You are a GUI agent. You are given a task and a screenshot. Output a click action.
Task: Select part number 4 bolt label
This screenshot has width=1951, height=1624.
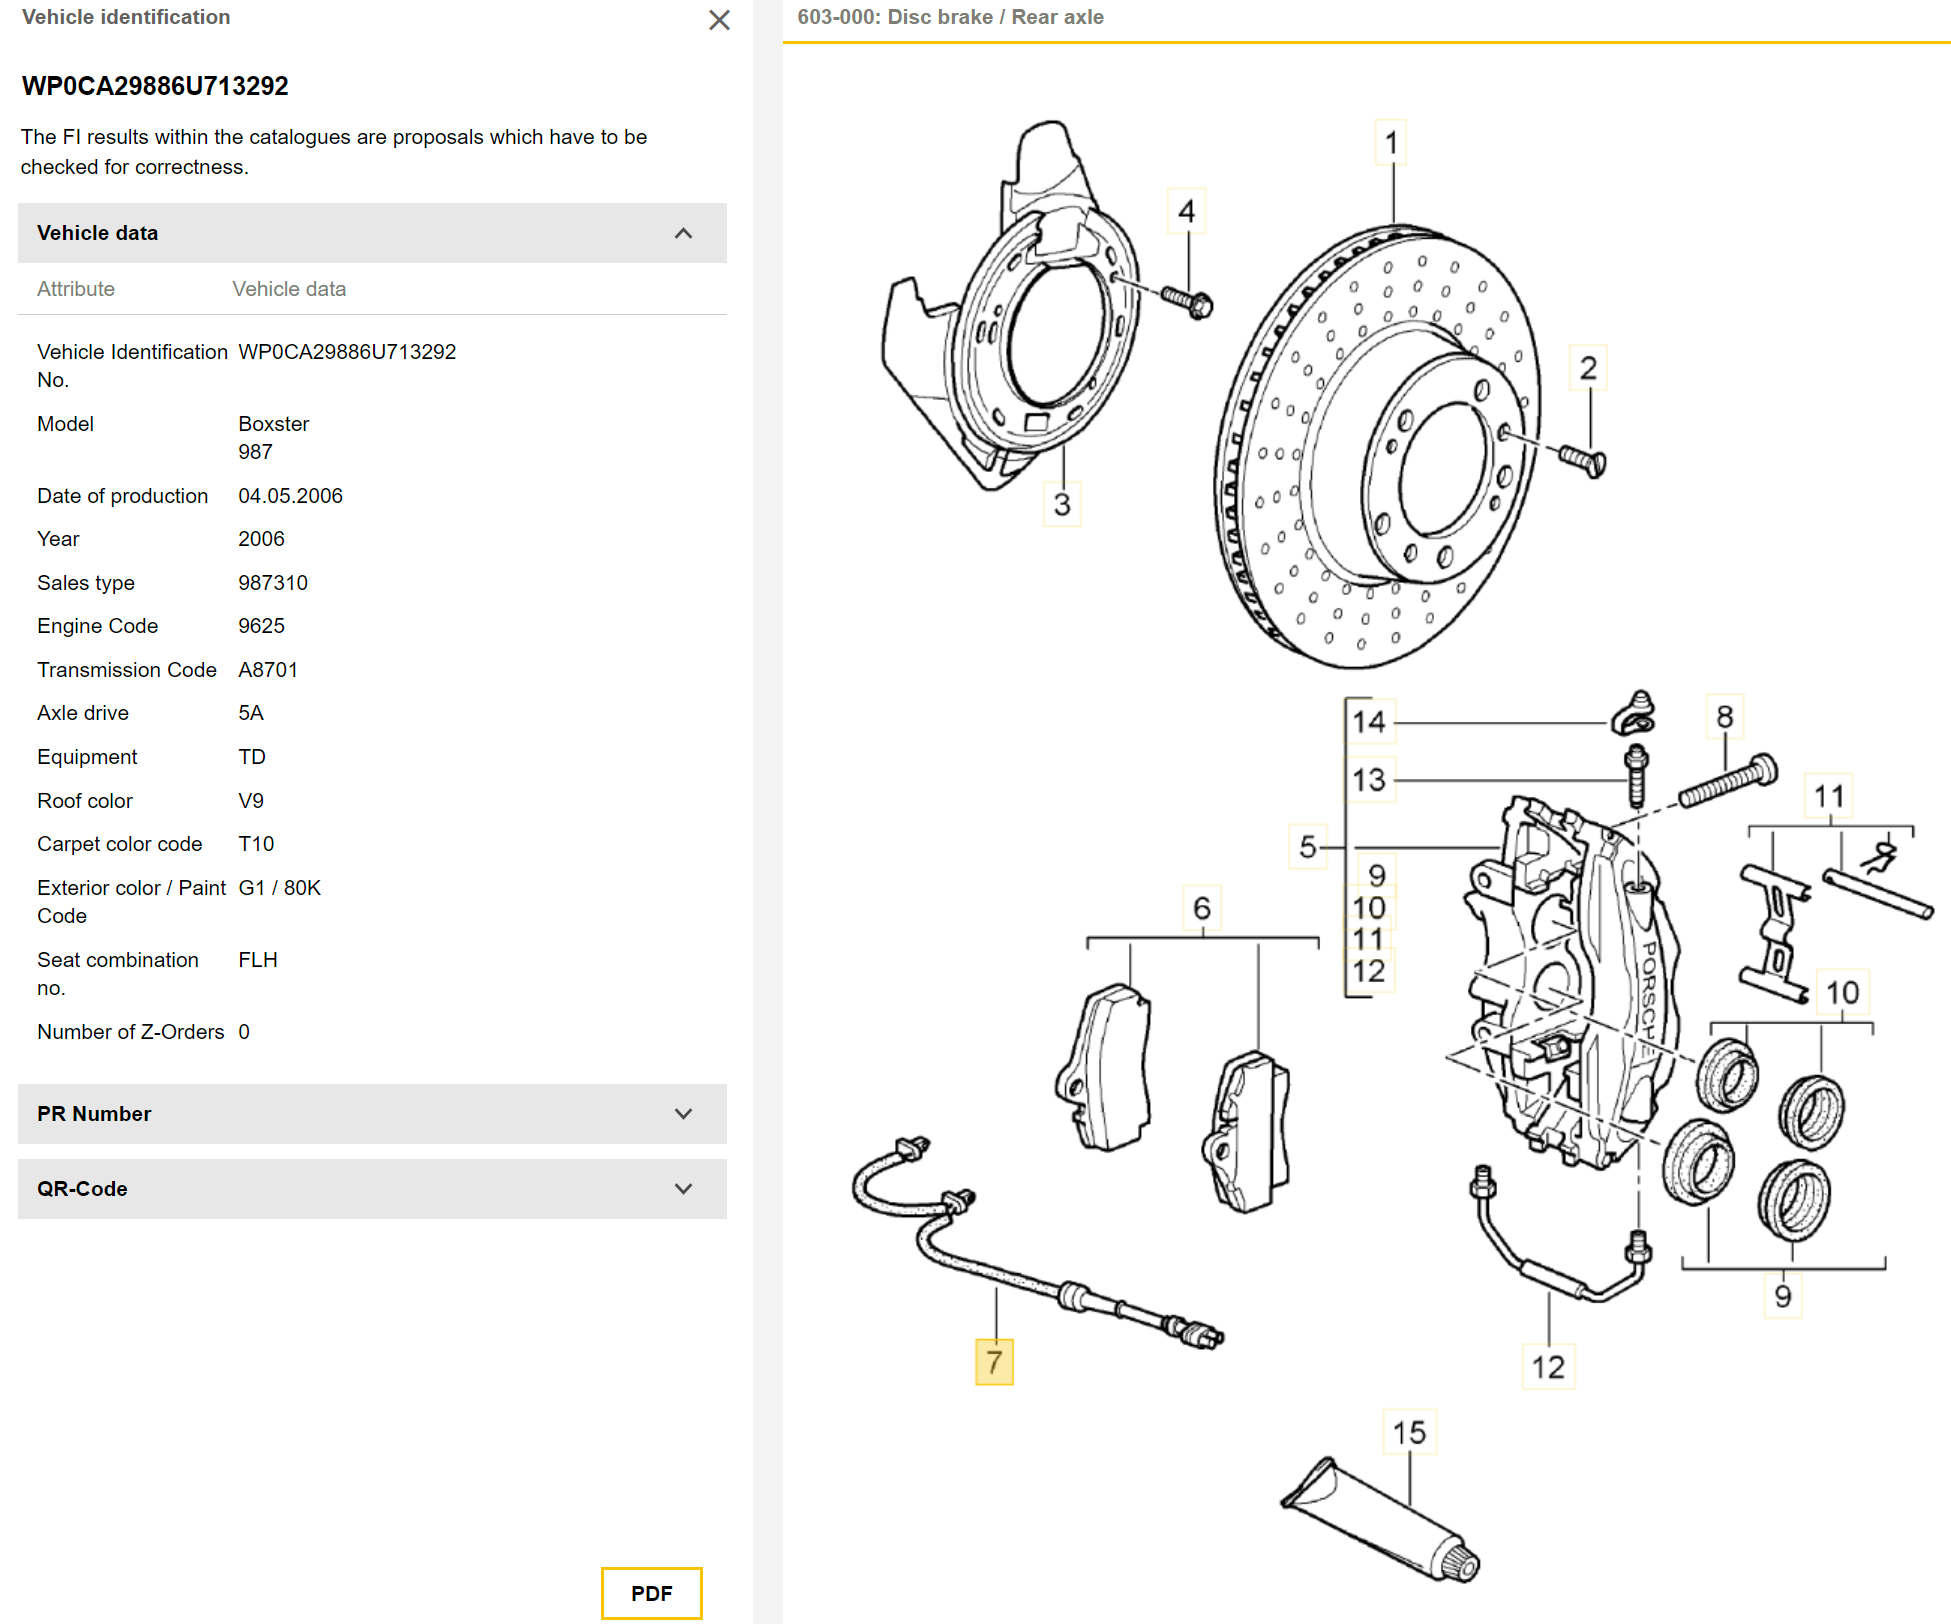(x=1187, y=211)
